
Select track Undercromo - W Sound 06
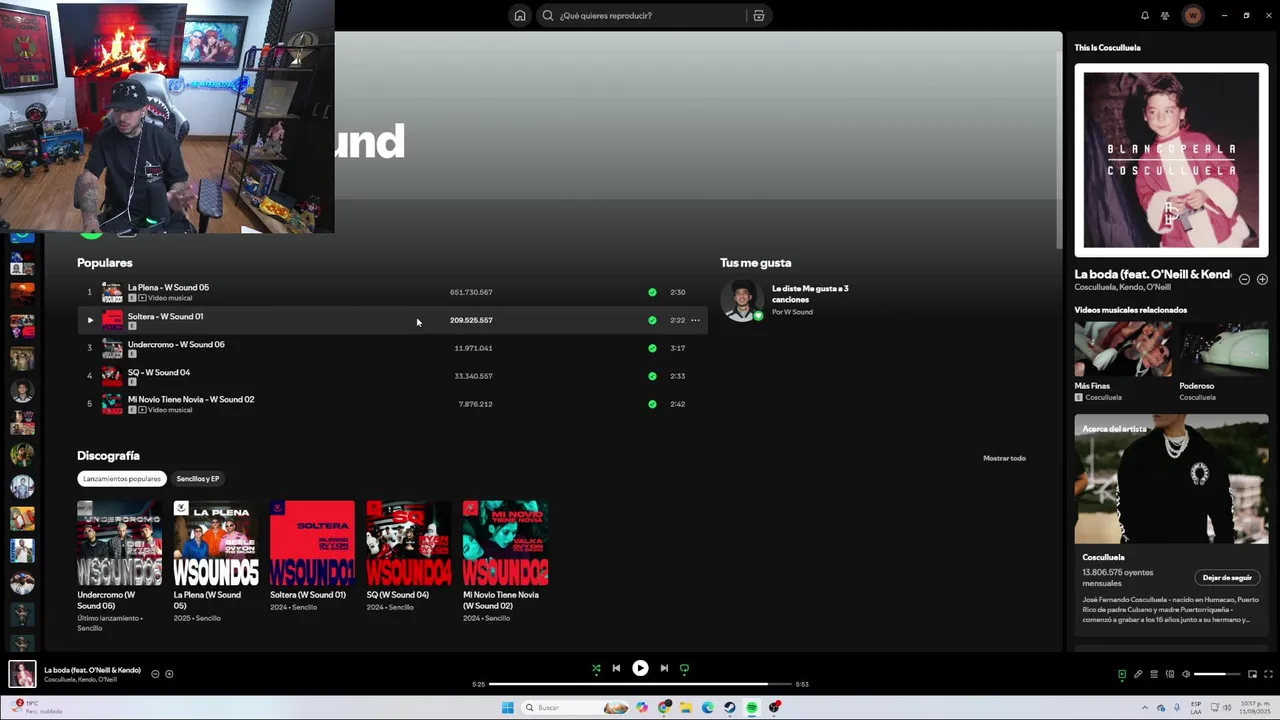(176, 344)
